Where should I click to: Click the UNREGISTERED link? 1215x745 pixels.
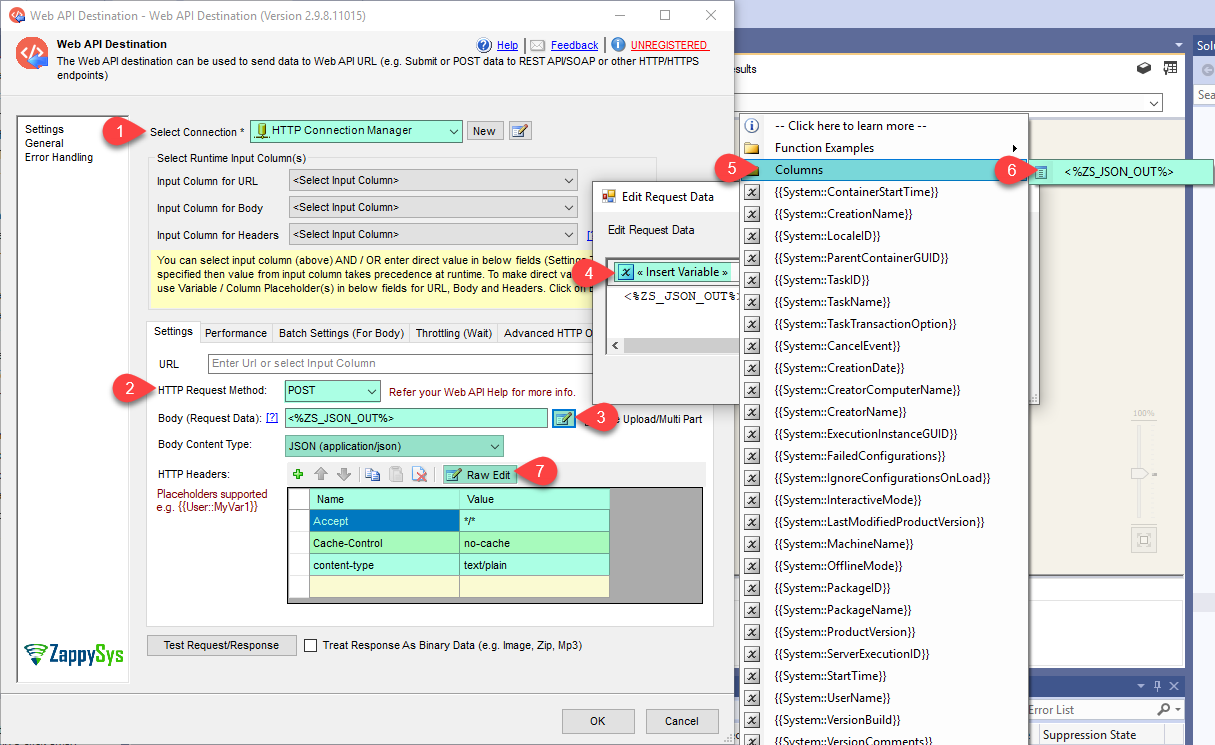(669, 45)
